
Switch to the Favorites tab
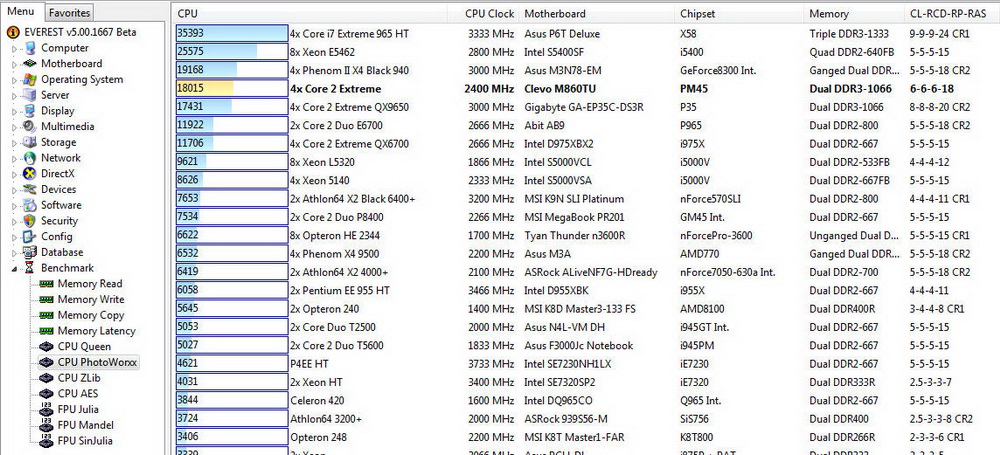[69, 12]
